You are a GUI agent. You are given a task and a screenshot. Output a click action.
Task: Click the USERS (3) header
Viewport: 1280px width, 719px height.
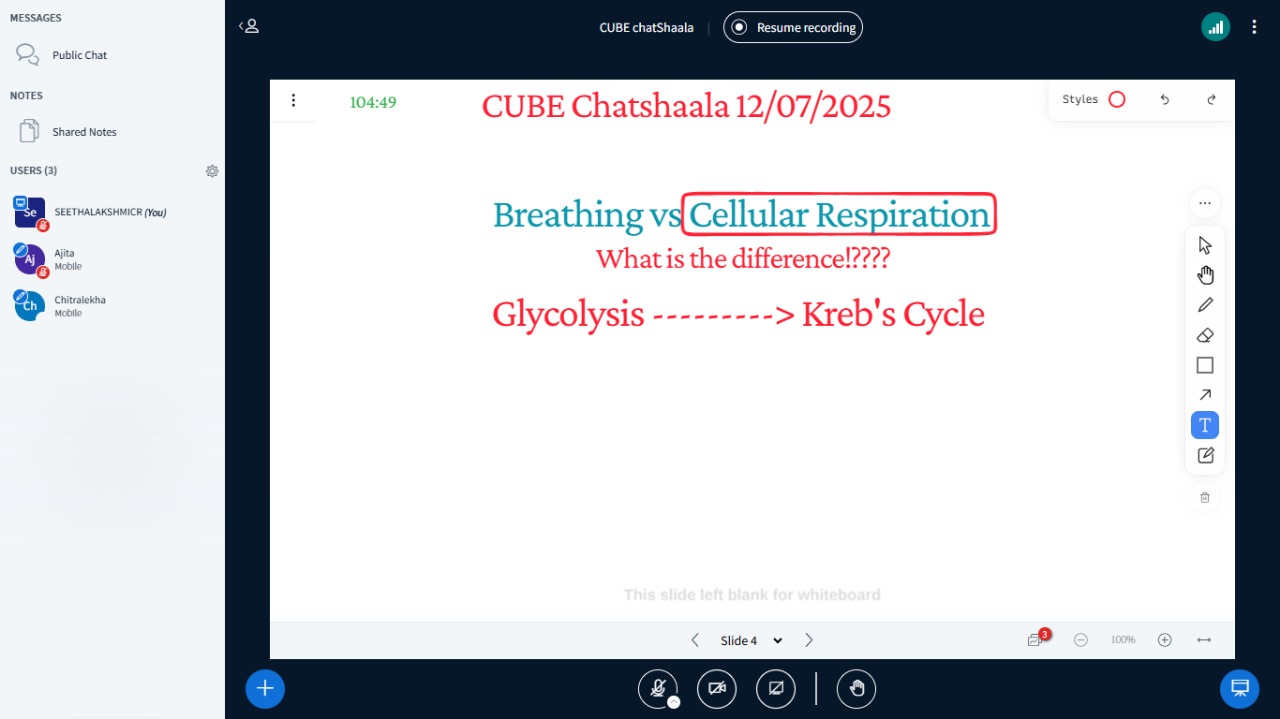click(34, 171)
